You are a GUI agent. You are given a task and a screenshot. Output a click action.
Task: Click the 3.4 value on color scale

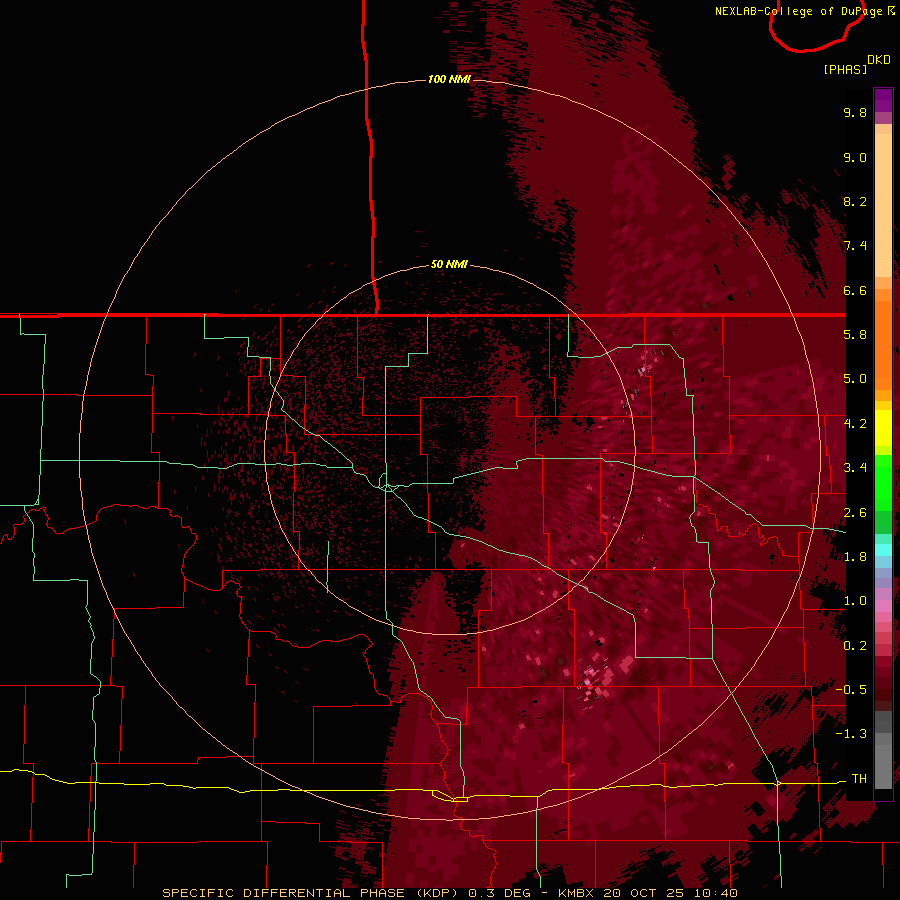coord(855,468)
